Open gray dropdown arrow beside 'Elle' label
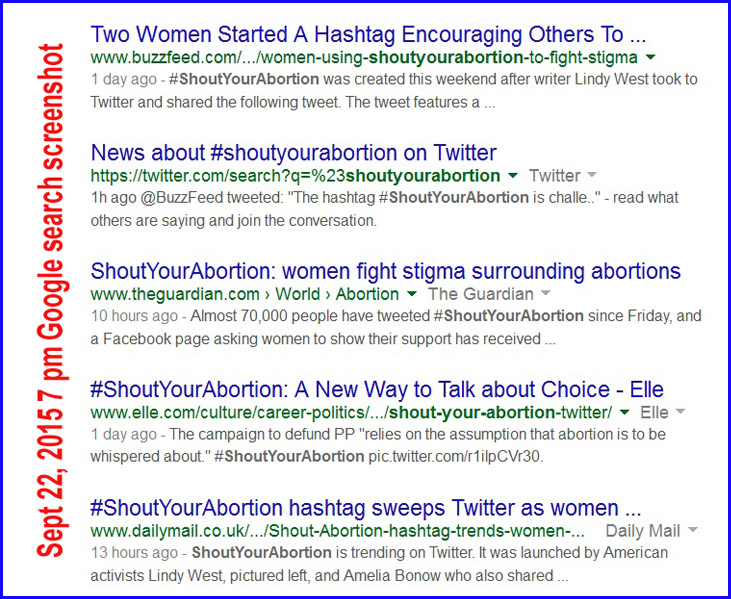731x599 pixels. [x=680, y=412]
